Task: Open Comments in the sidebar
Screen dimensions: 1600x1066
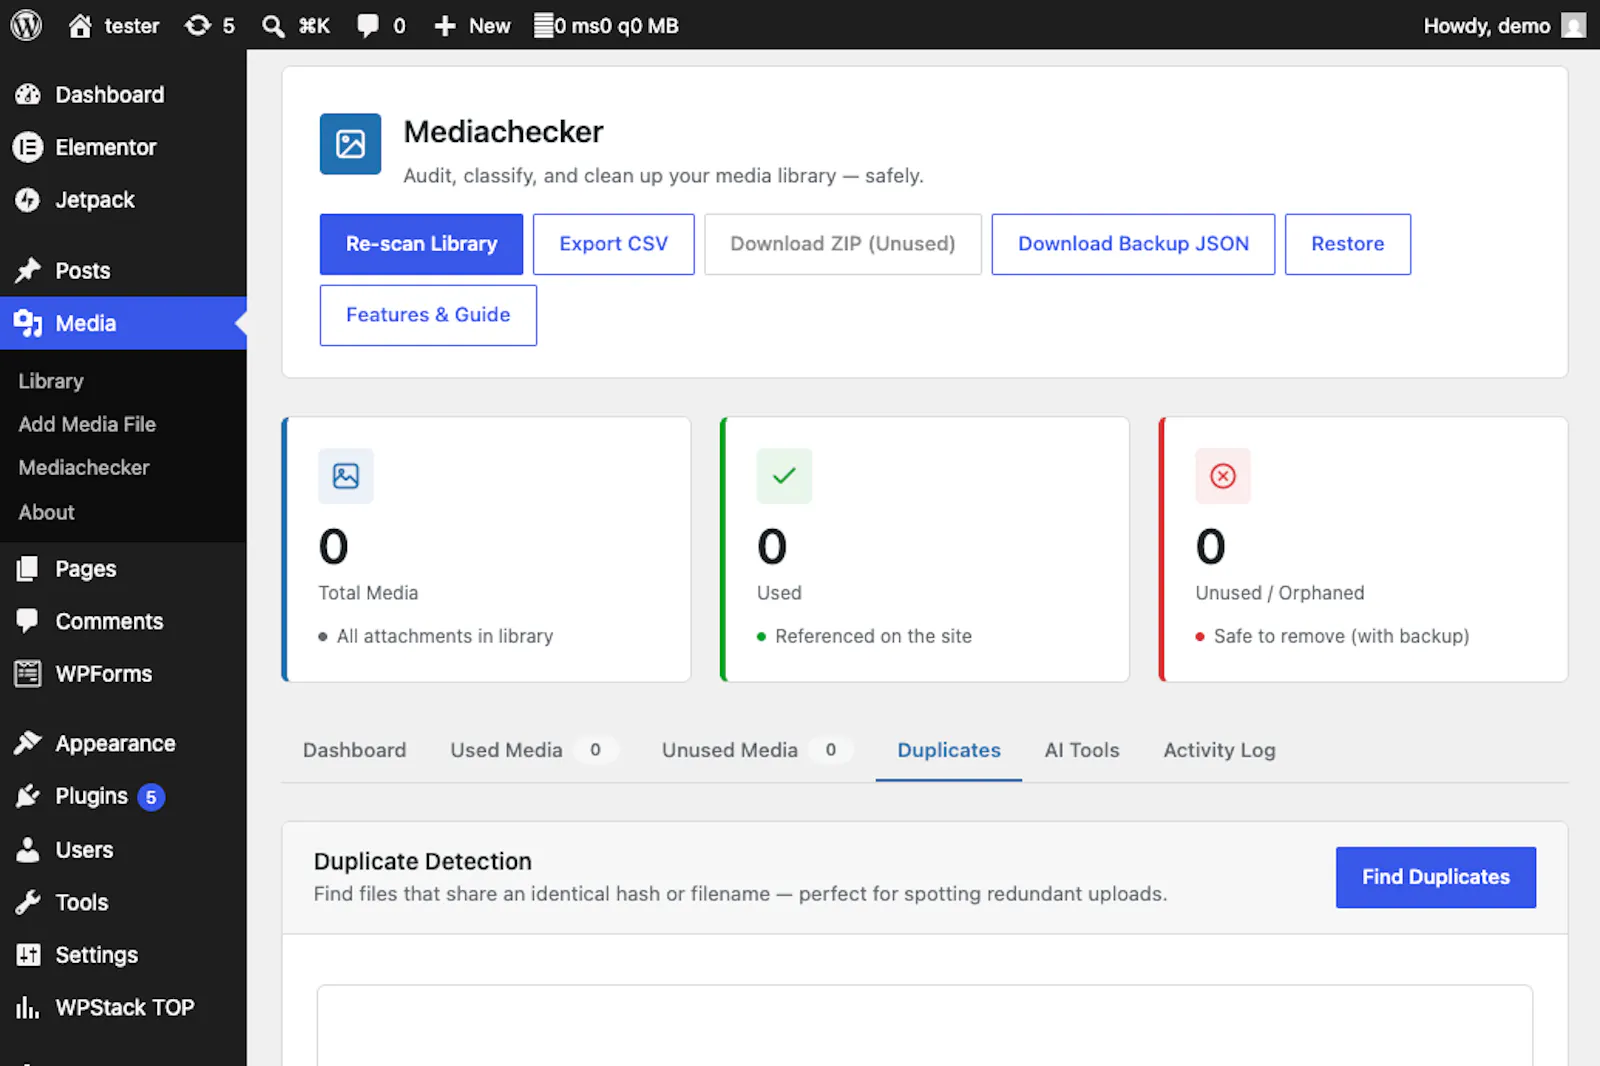Action: point(123,621)
